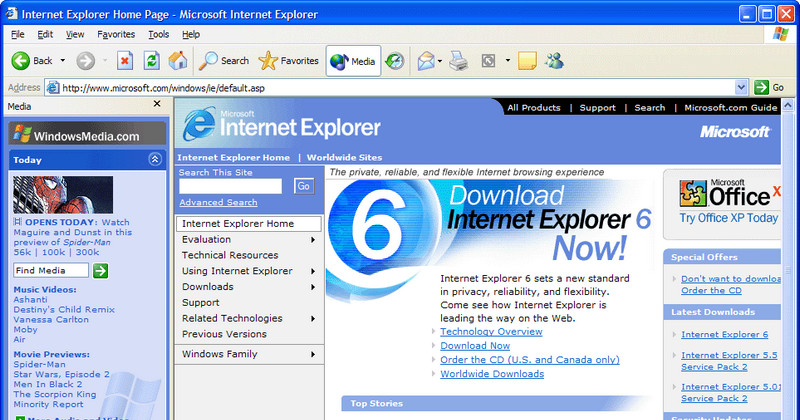
Task: Open History with the clock icon
Action: coord(394,61)
